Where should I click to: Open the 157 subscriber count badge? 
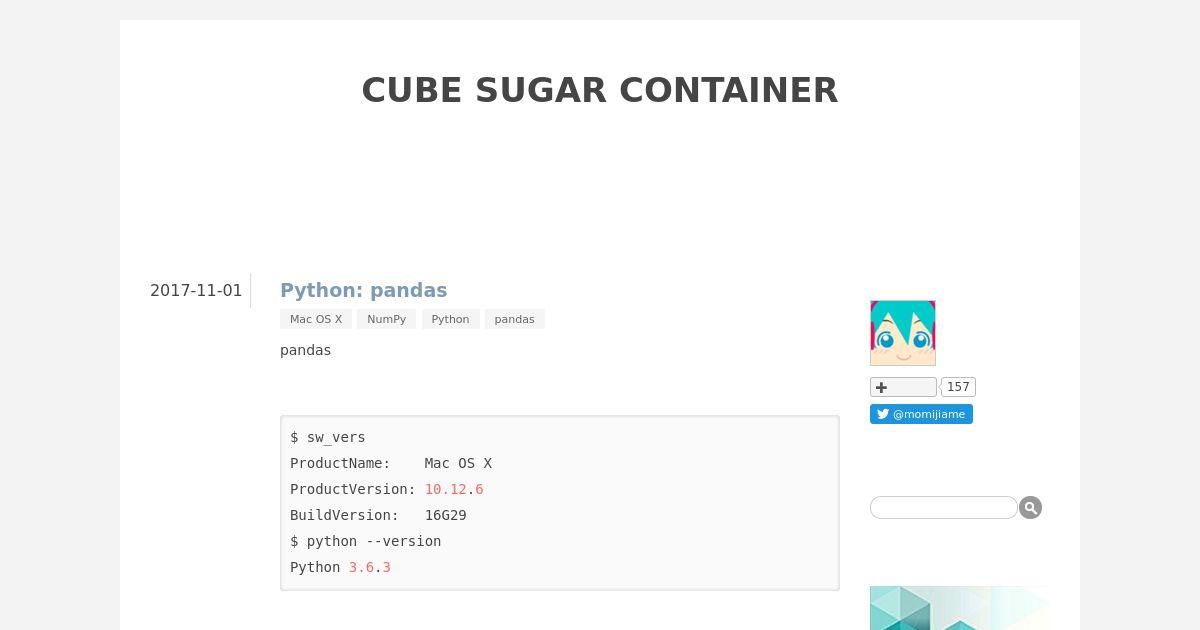point(958,387)
